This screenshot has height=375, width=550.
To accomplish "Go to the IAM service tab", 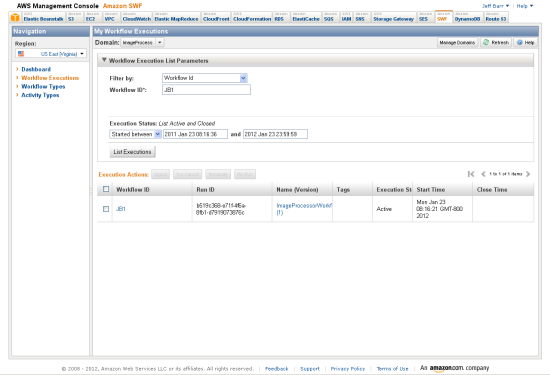I will [x=347, y=17].
